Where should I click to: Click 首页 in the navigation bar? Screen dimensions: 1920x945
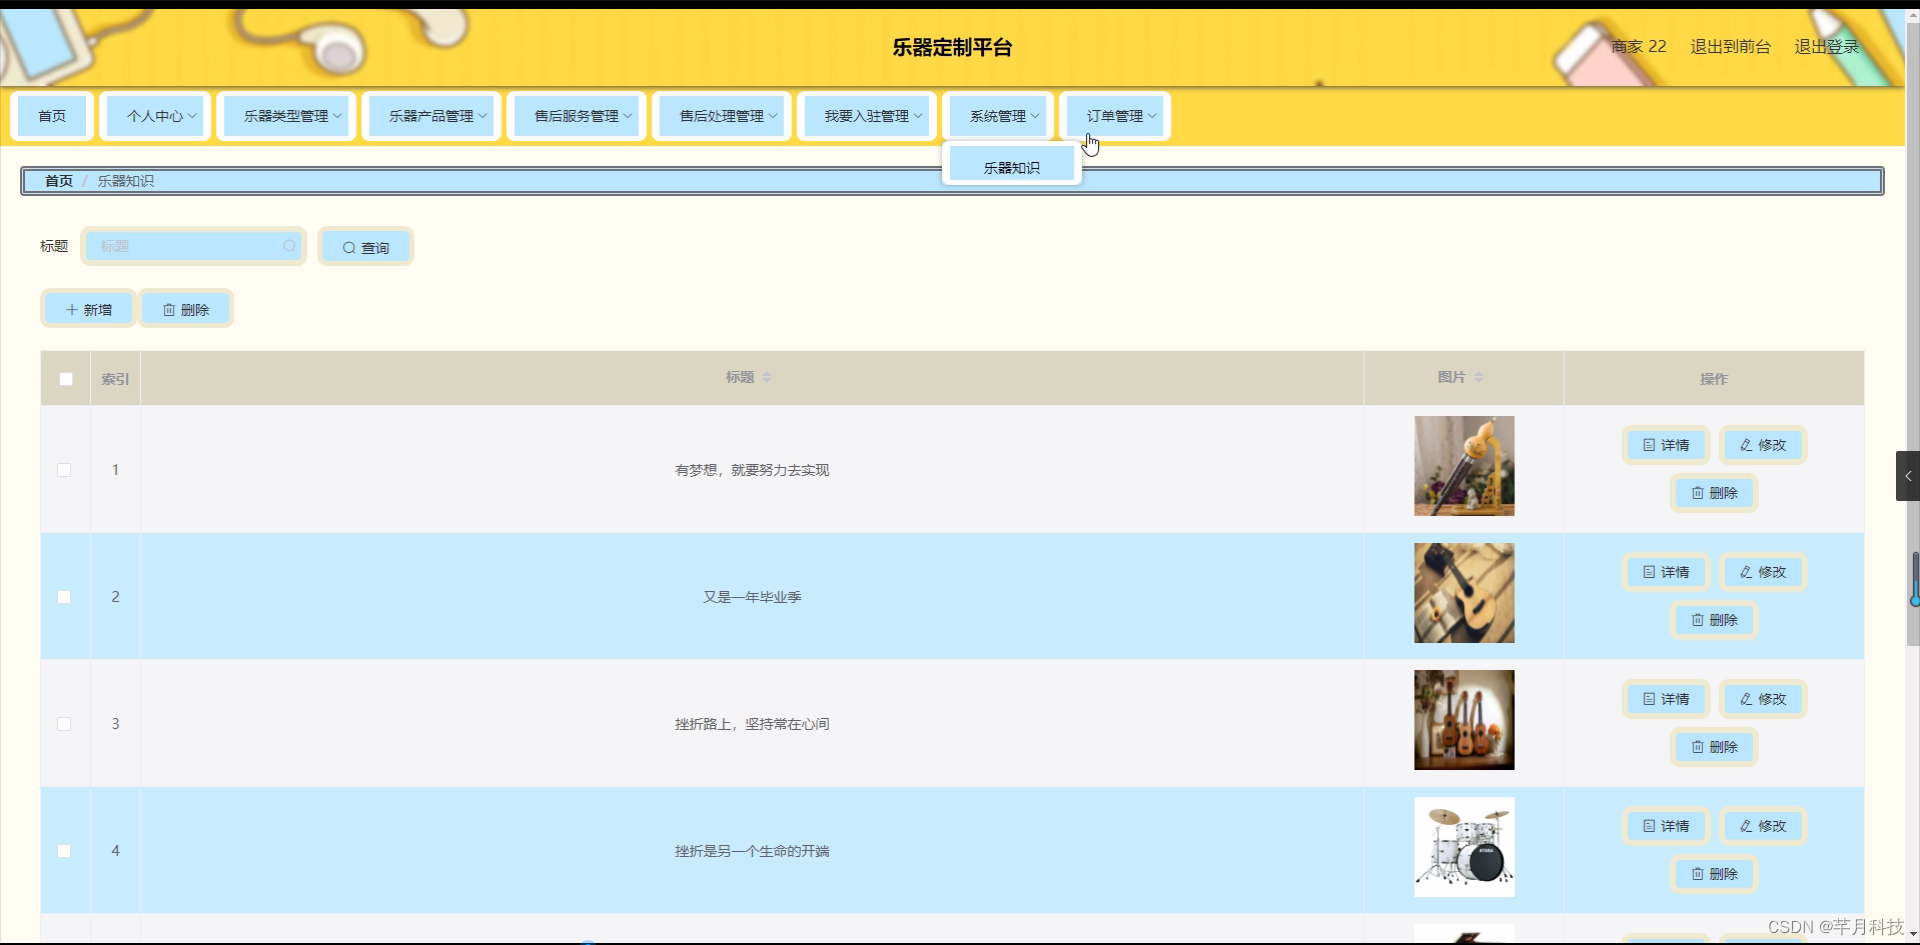[x=51, y=115]
